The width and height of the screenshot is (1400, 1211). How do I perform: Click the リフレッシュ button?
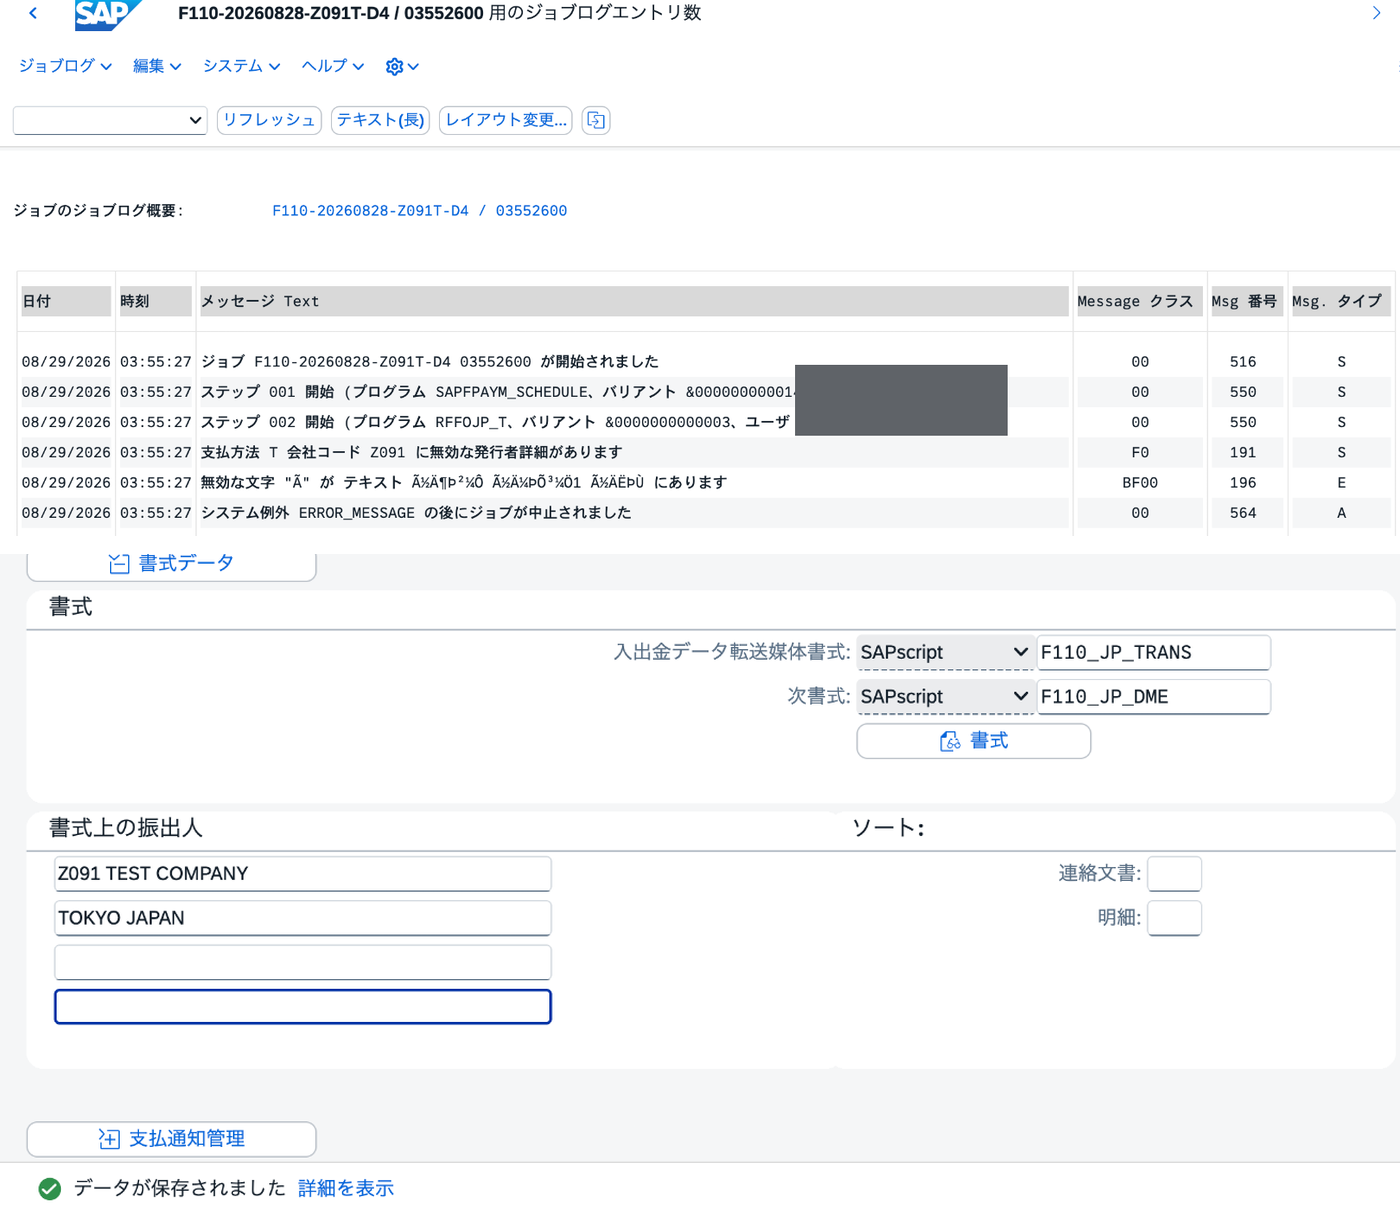pos(269,120)
